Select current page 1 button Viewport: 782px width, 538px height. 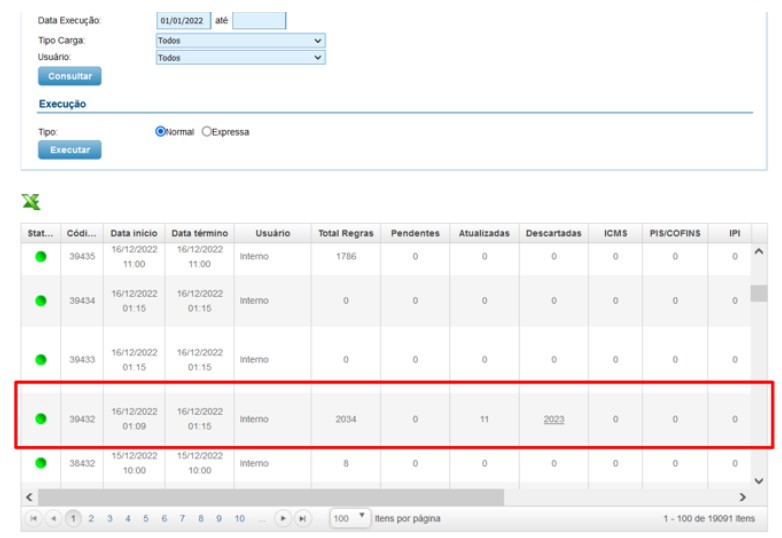(73, 519)
